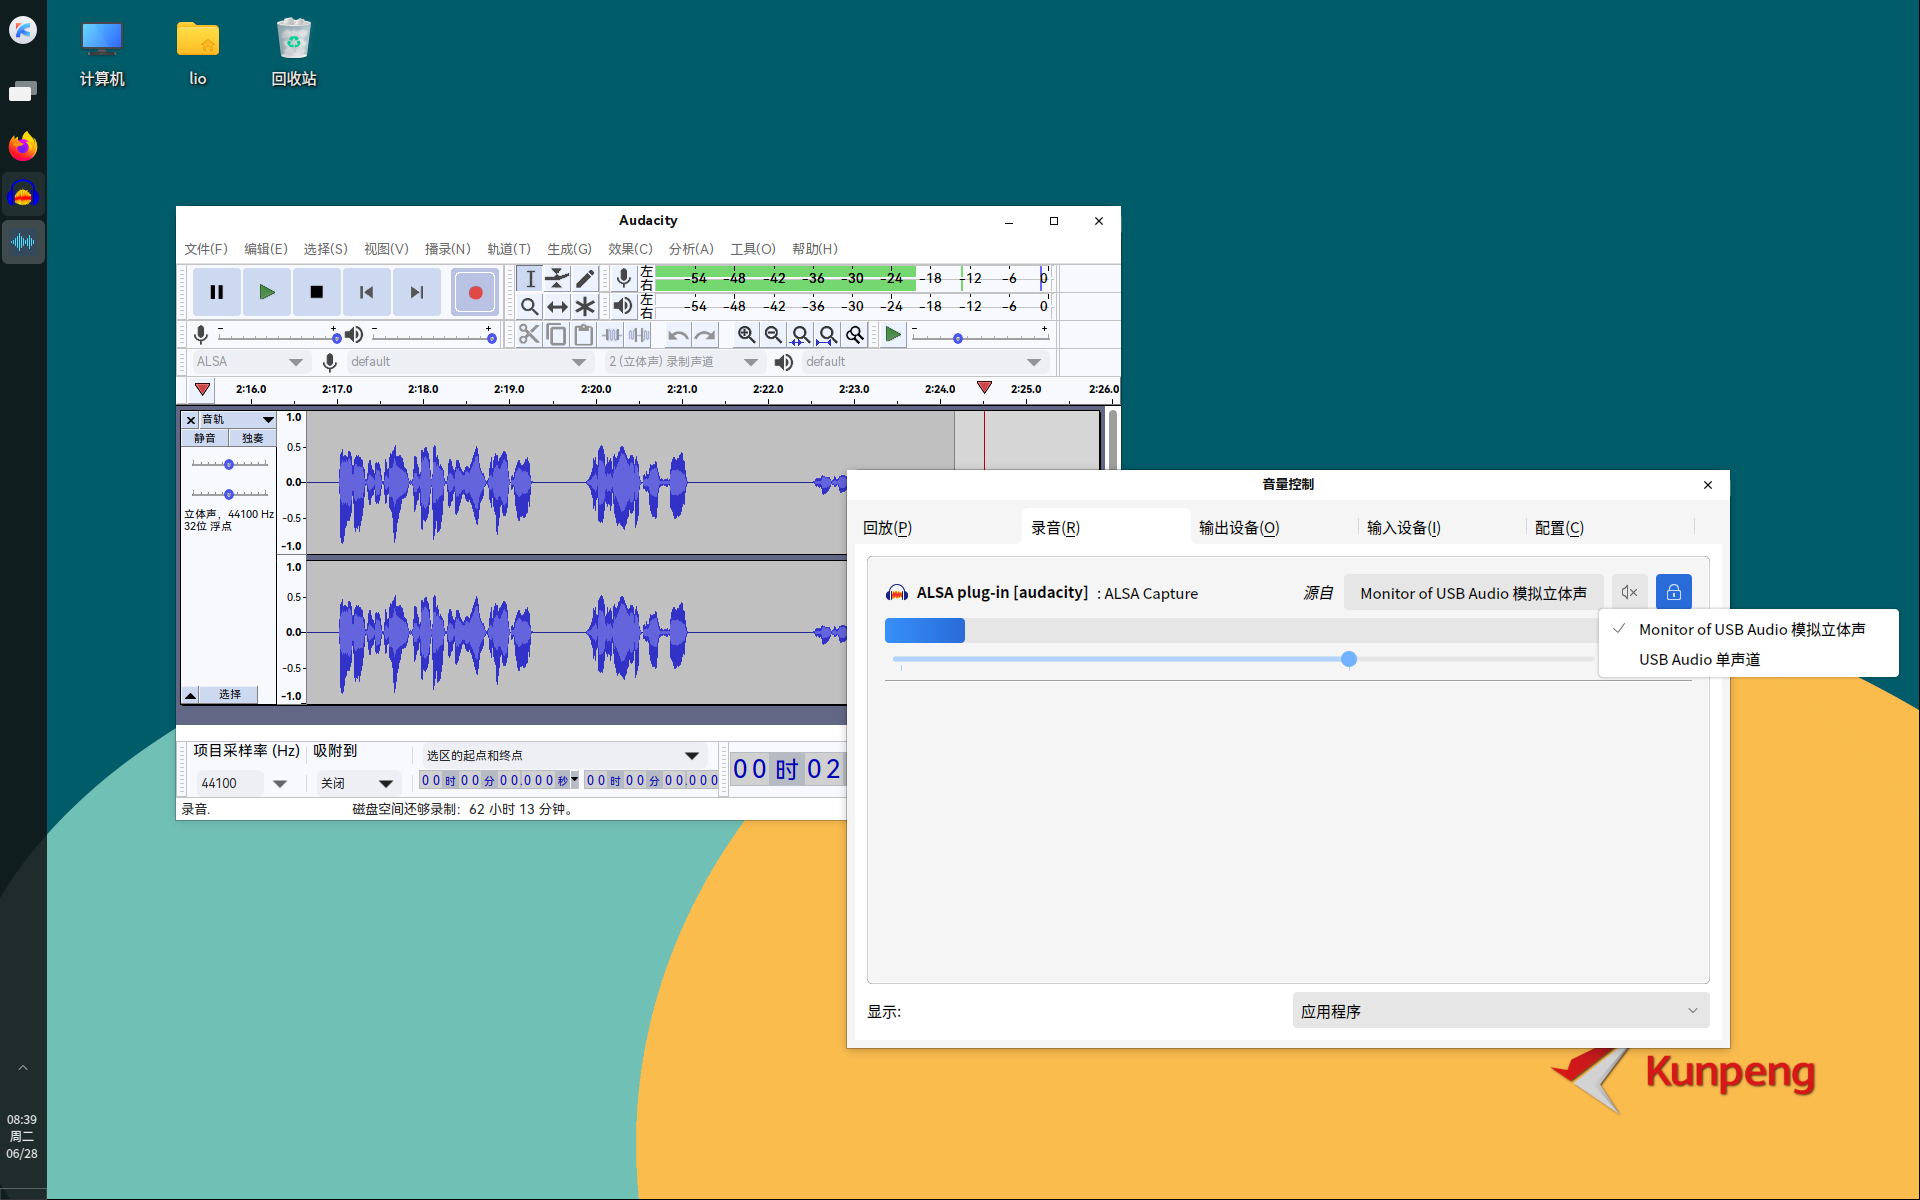1920x1200 pixels.
Task: Open the 应用程序 display dropdown
Action: (1499, 1010)
